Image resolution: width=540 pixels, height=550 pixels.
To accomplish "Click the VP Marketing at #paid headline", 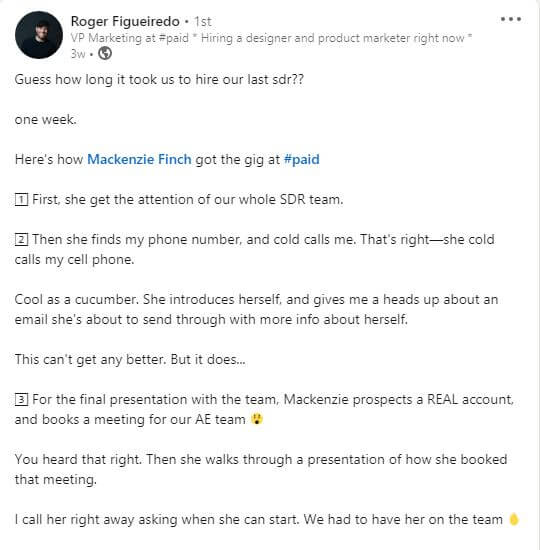I will [x=271, y=38].
